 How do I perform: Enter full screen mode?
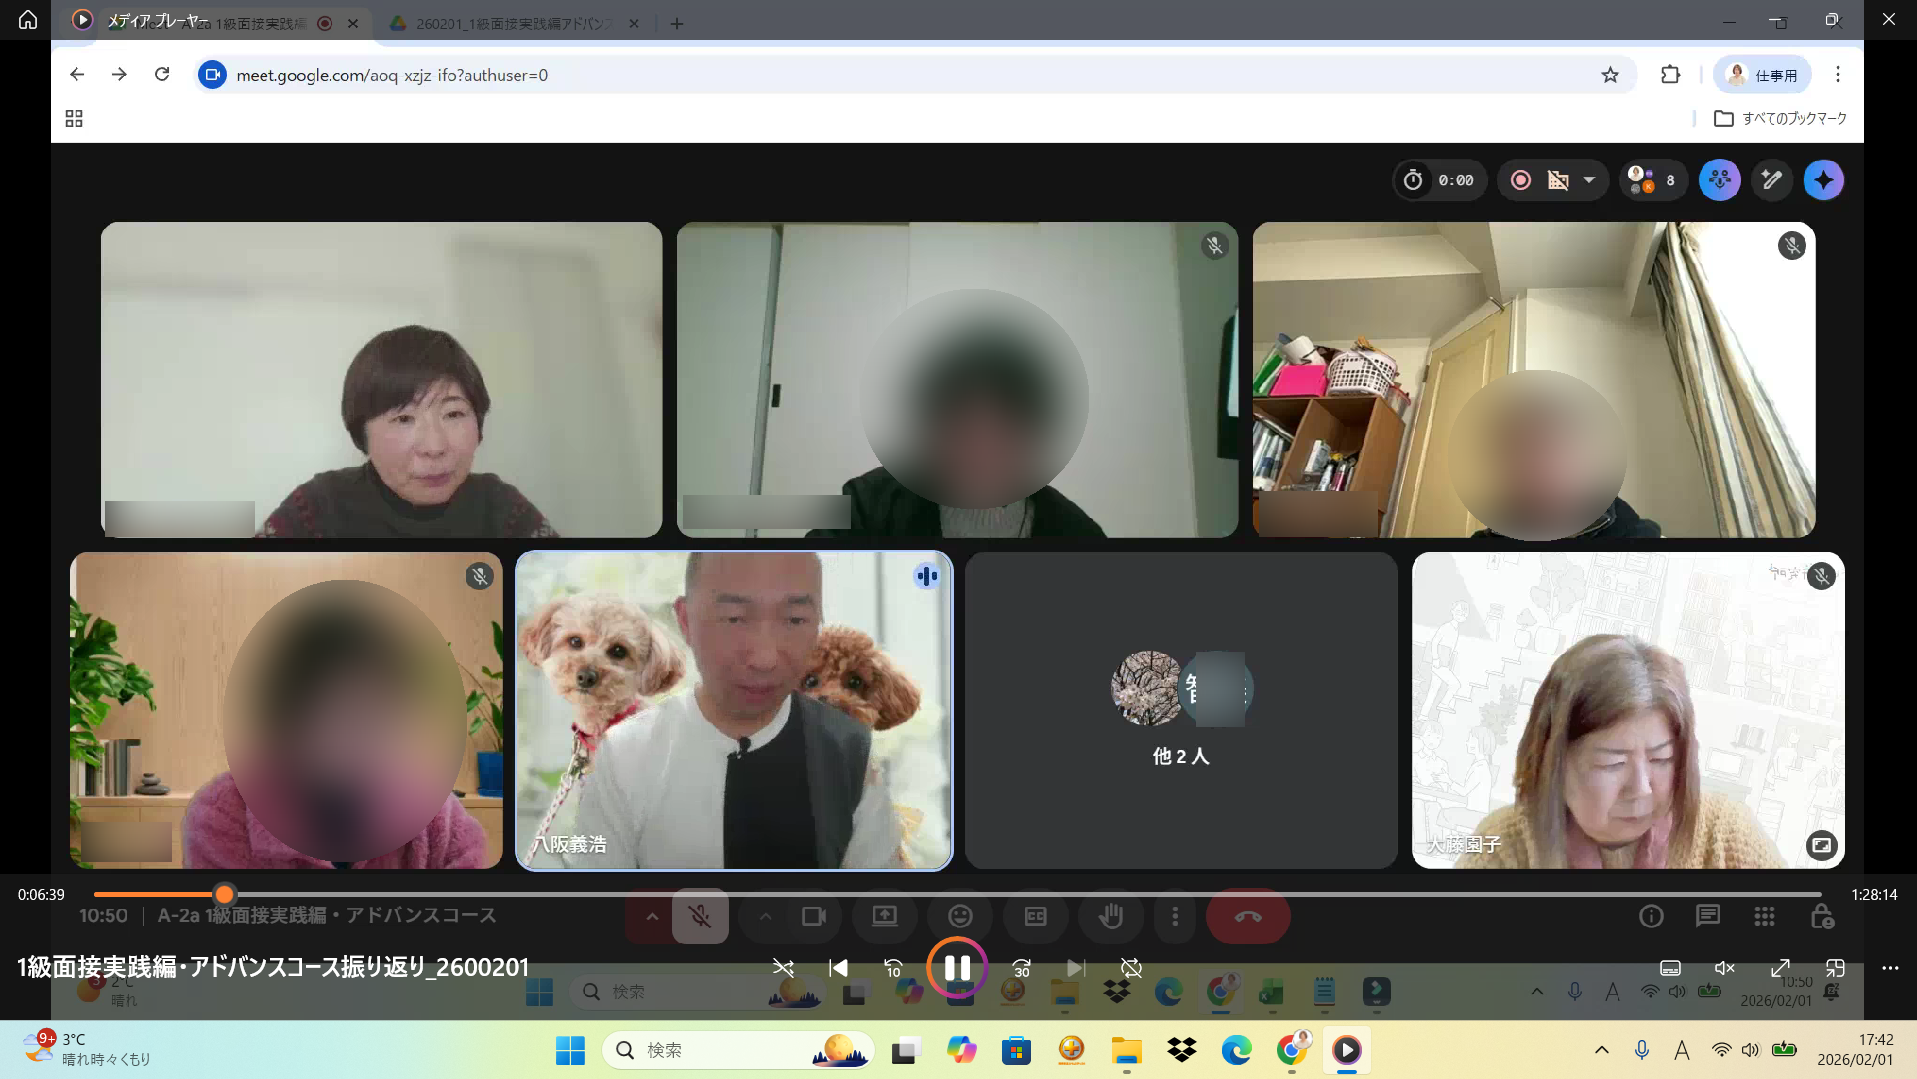point(1780,967)
